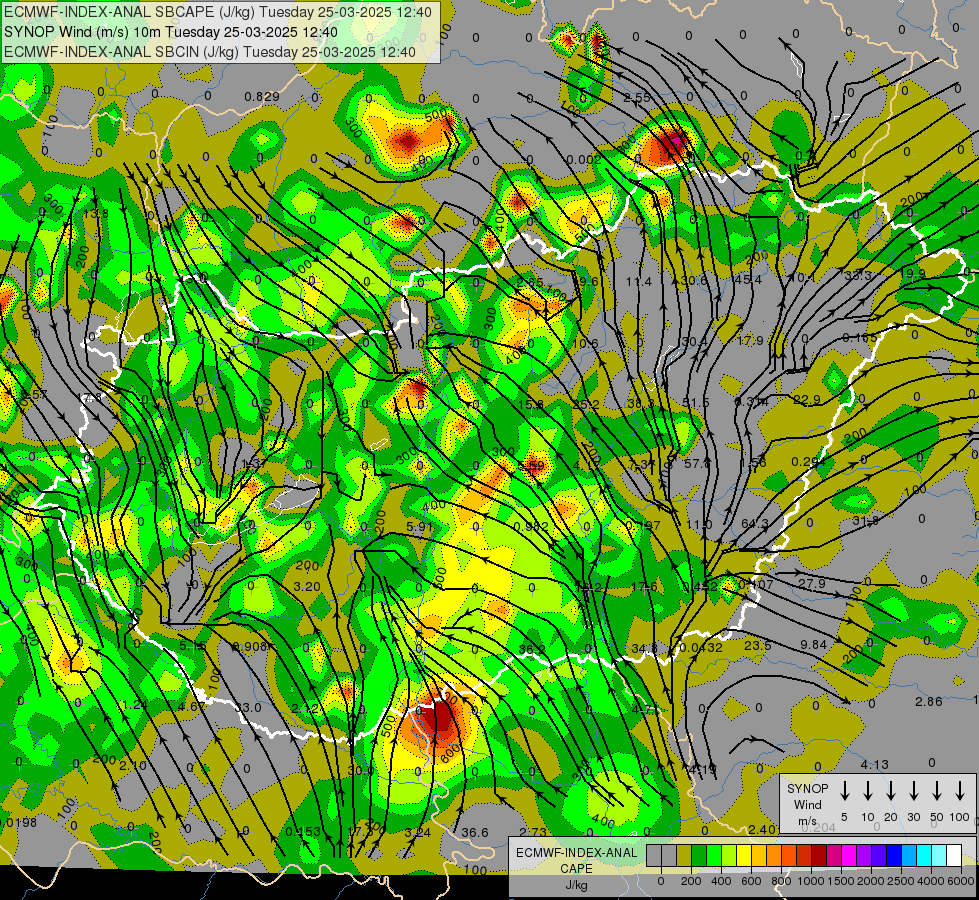Click the 4.13 value on the map

point(874,764)
